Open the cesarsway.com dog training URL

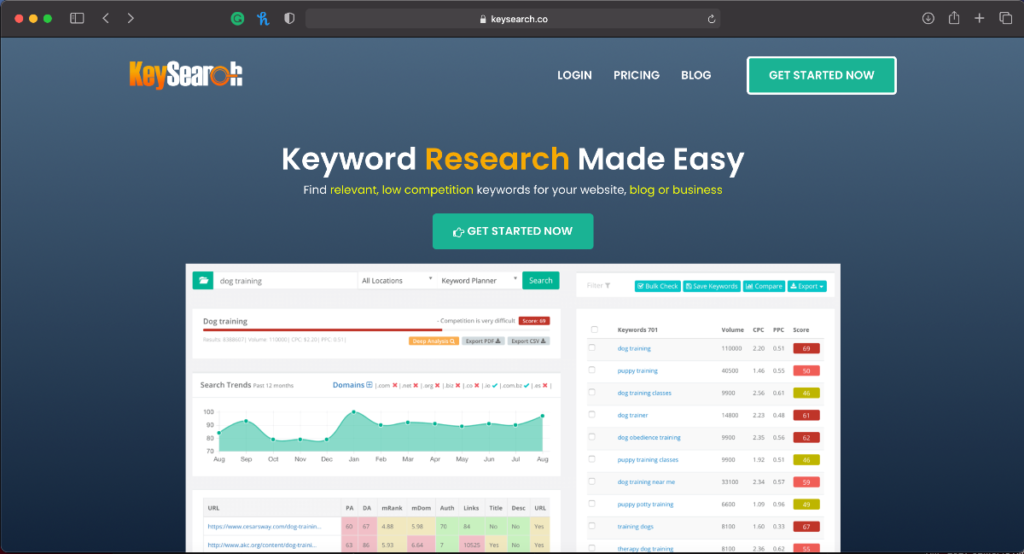[x=264, y=526]
